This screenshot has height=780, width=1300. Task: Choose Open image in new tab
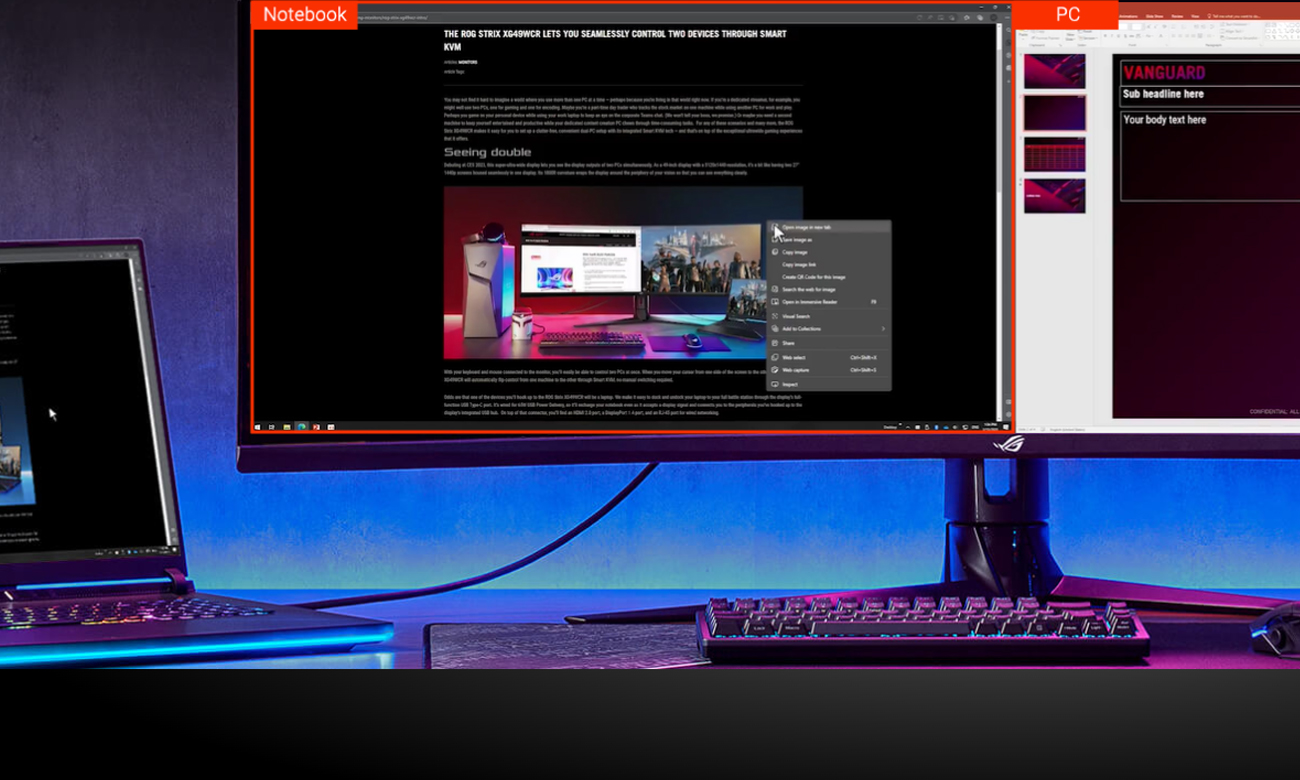click(828, 227)
